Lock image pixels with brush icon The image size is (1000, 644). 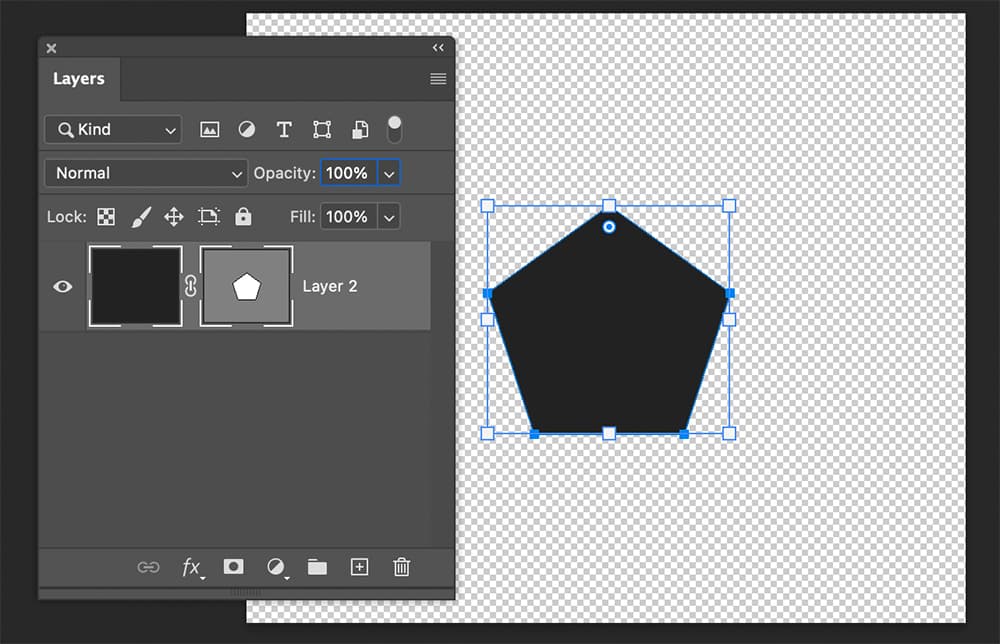click(x=141, y=217)
